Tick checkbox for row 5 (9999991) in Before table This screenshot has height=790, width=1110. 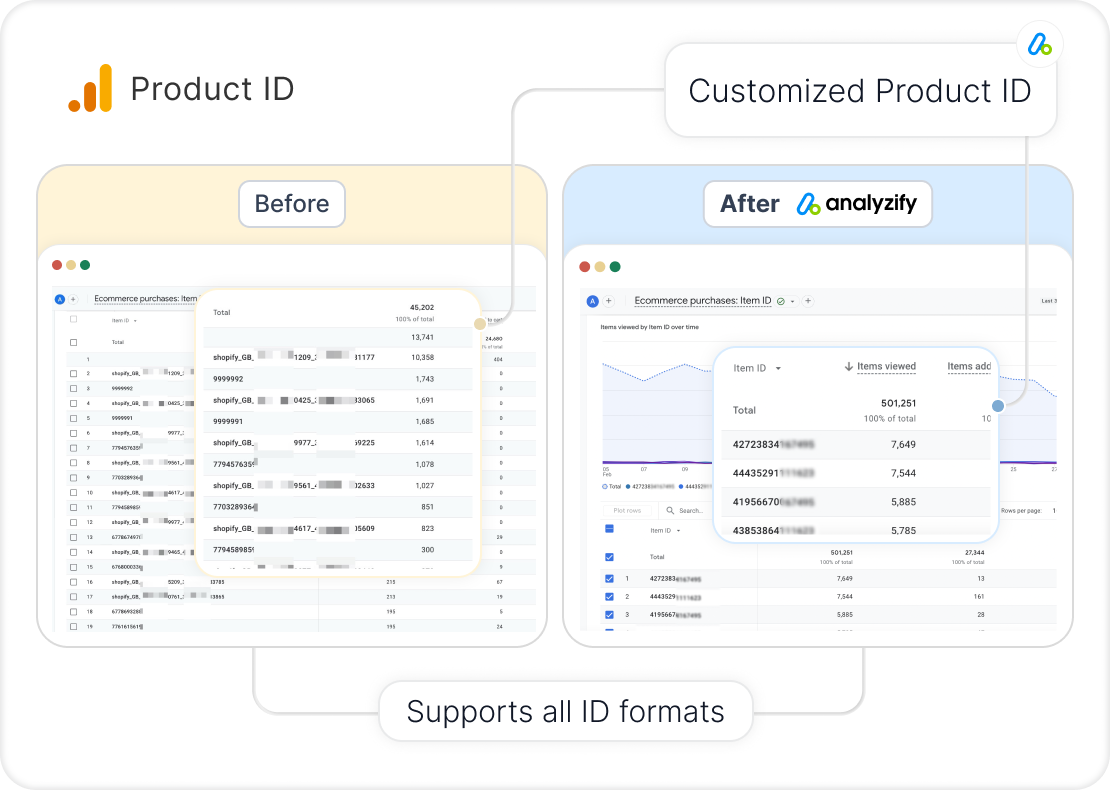click(x=73, y=418)
